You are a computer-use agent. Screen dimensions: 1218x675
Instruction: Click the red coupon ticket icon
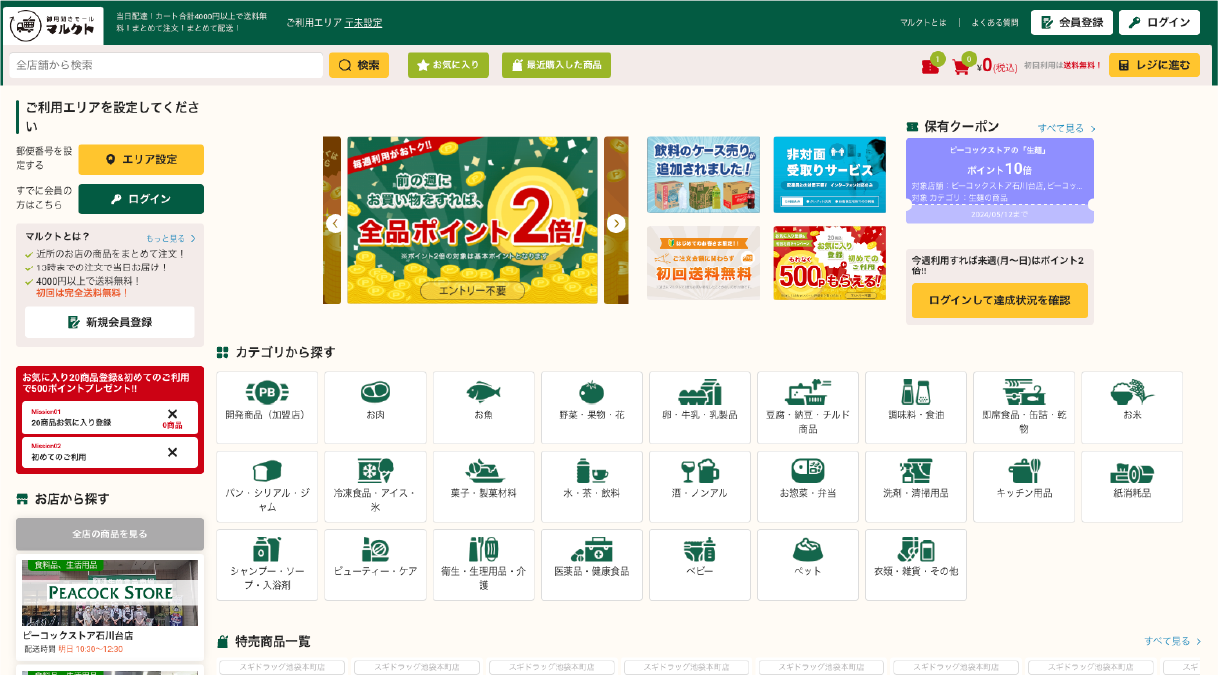click(930, 66)
